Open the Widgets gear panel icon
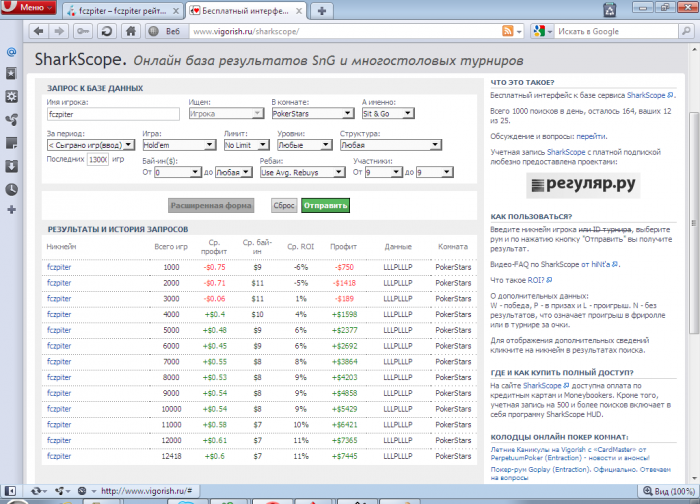This screenshot has height=504, width=700. [12, 96]
